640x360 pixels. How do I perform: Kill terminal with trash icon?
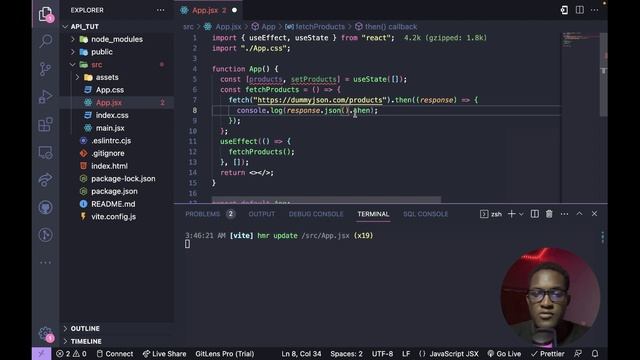(x=549, y=214)
